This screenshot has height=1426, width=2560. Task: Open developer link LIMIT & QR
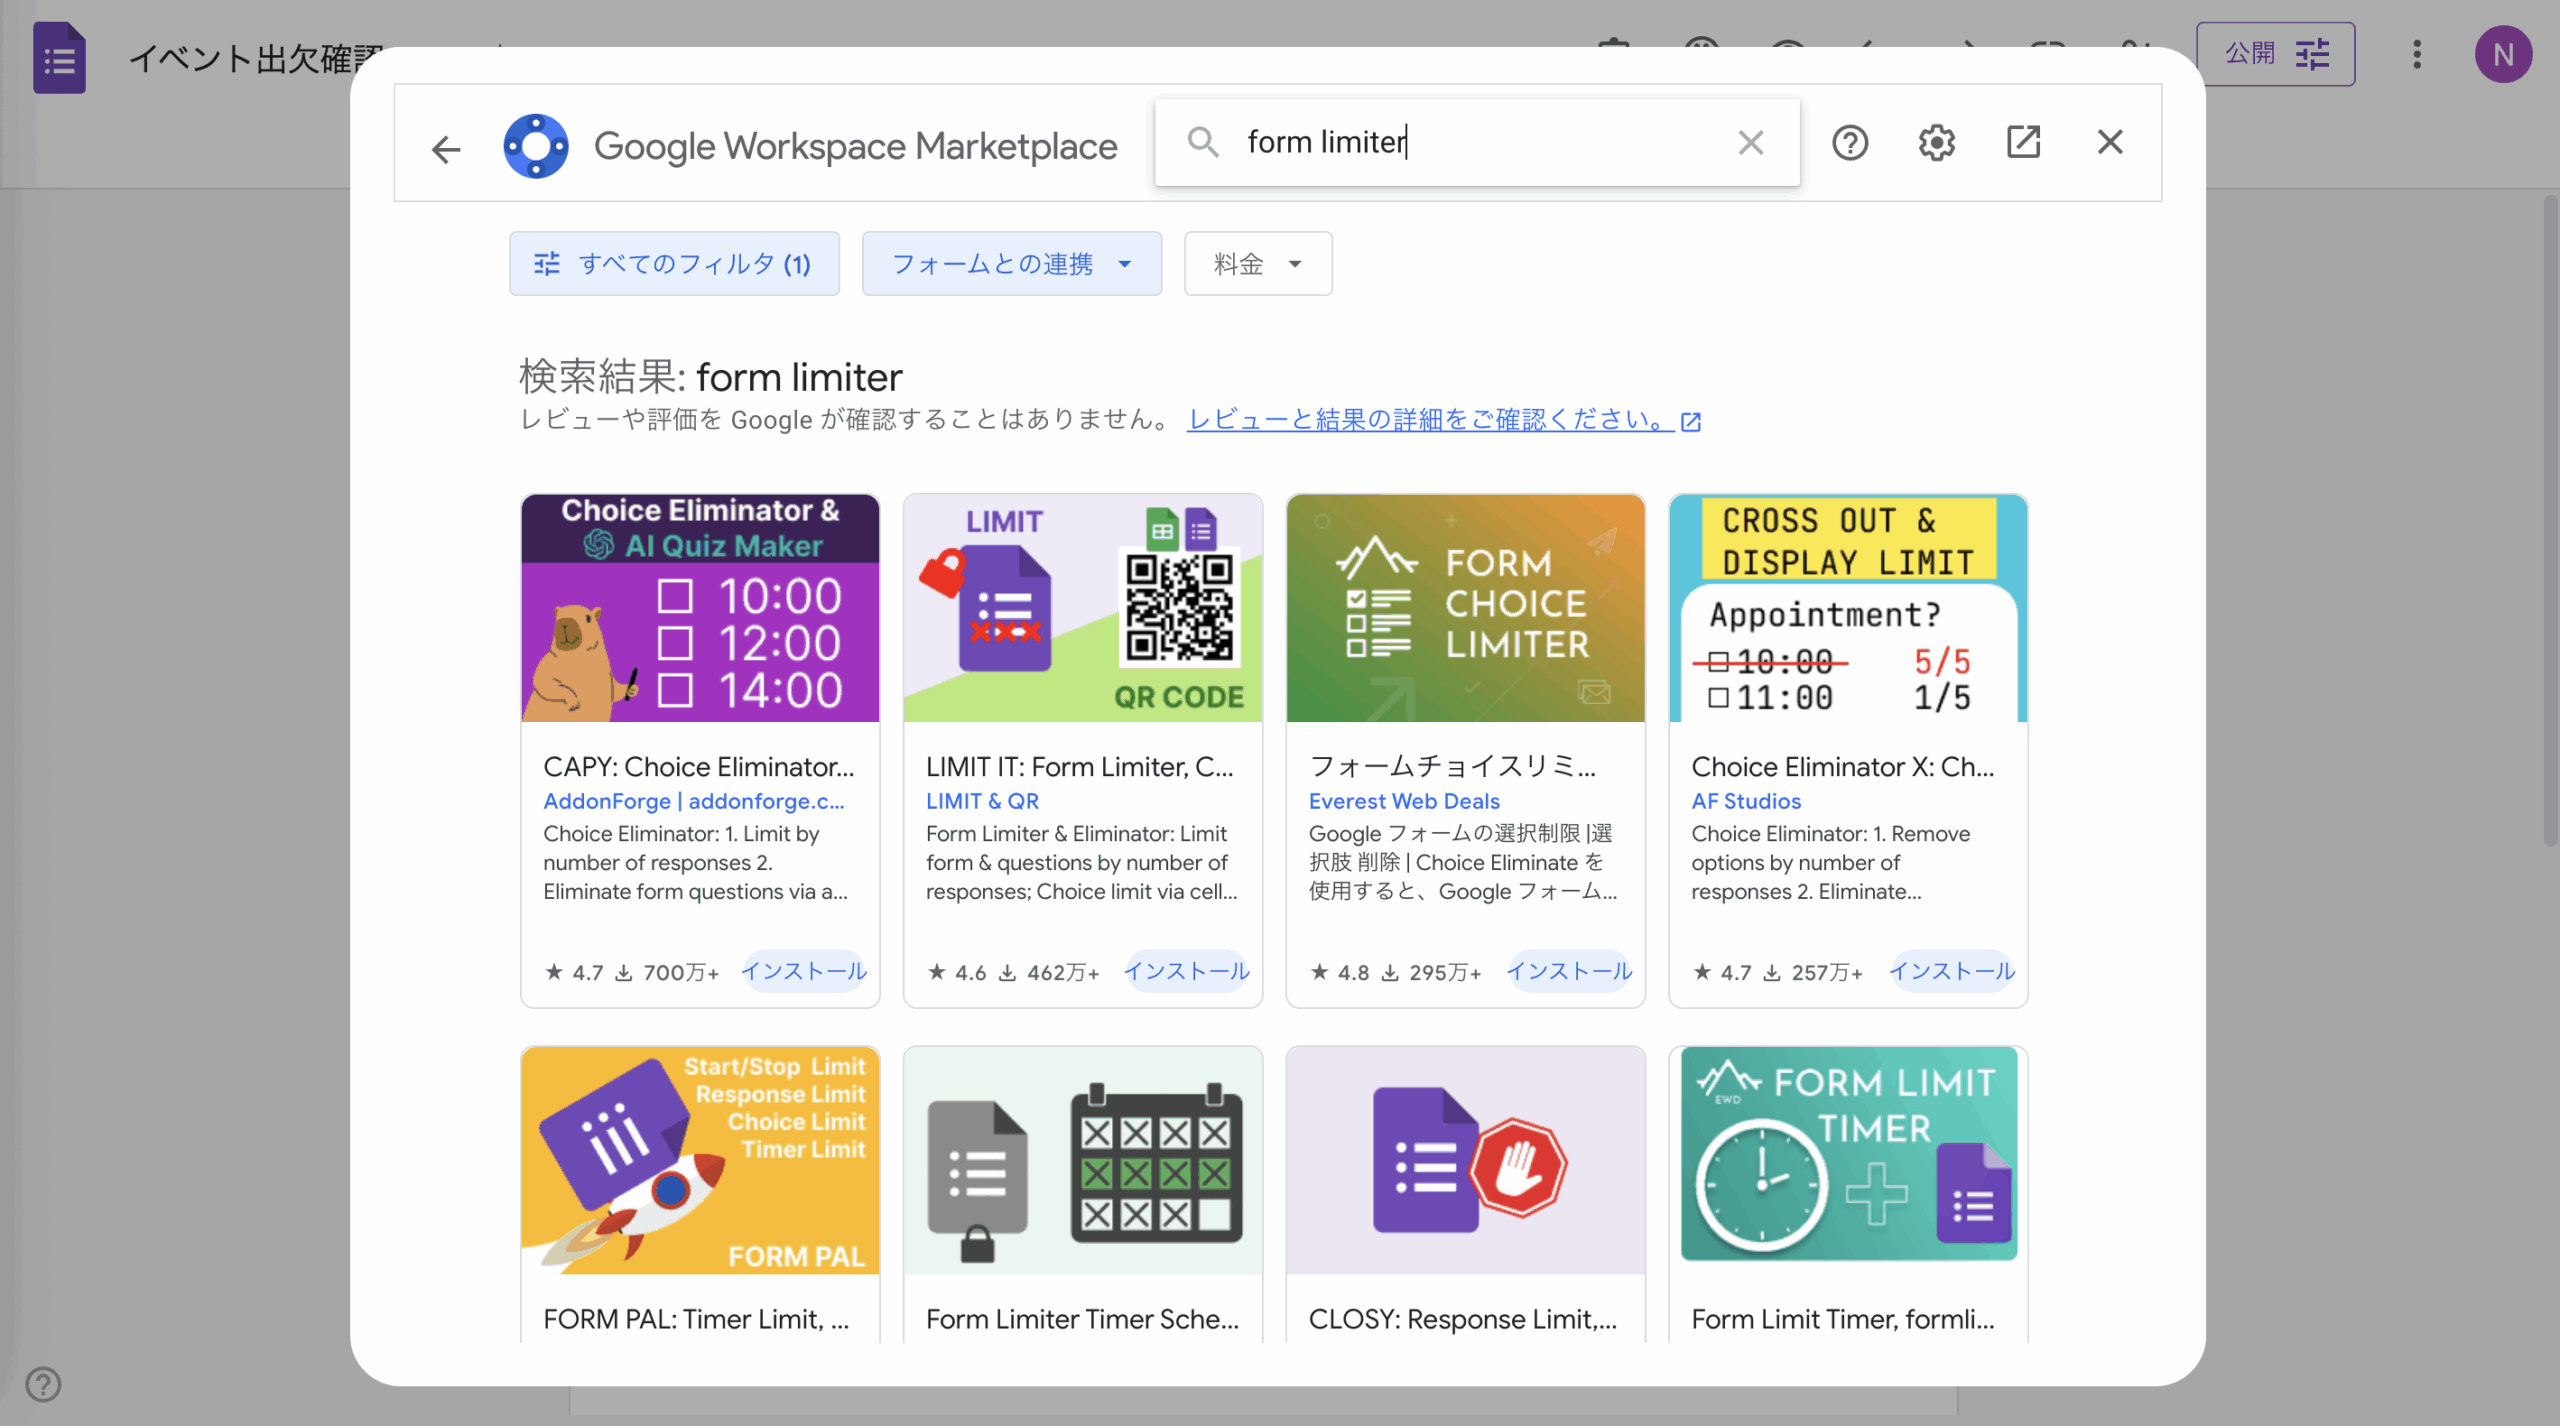982,801
